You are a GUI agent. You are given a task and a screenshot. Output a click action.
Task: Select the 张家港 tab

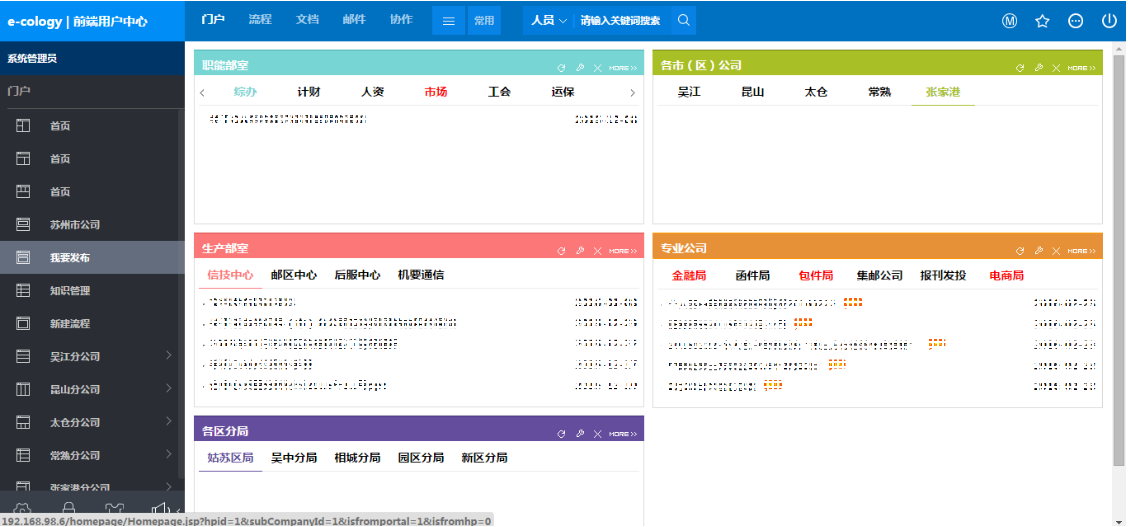click(x=943, y=92)
